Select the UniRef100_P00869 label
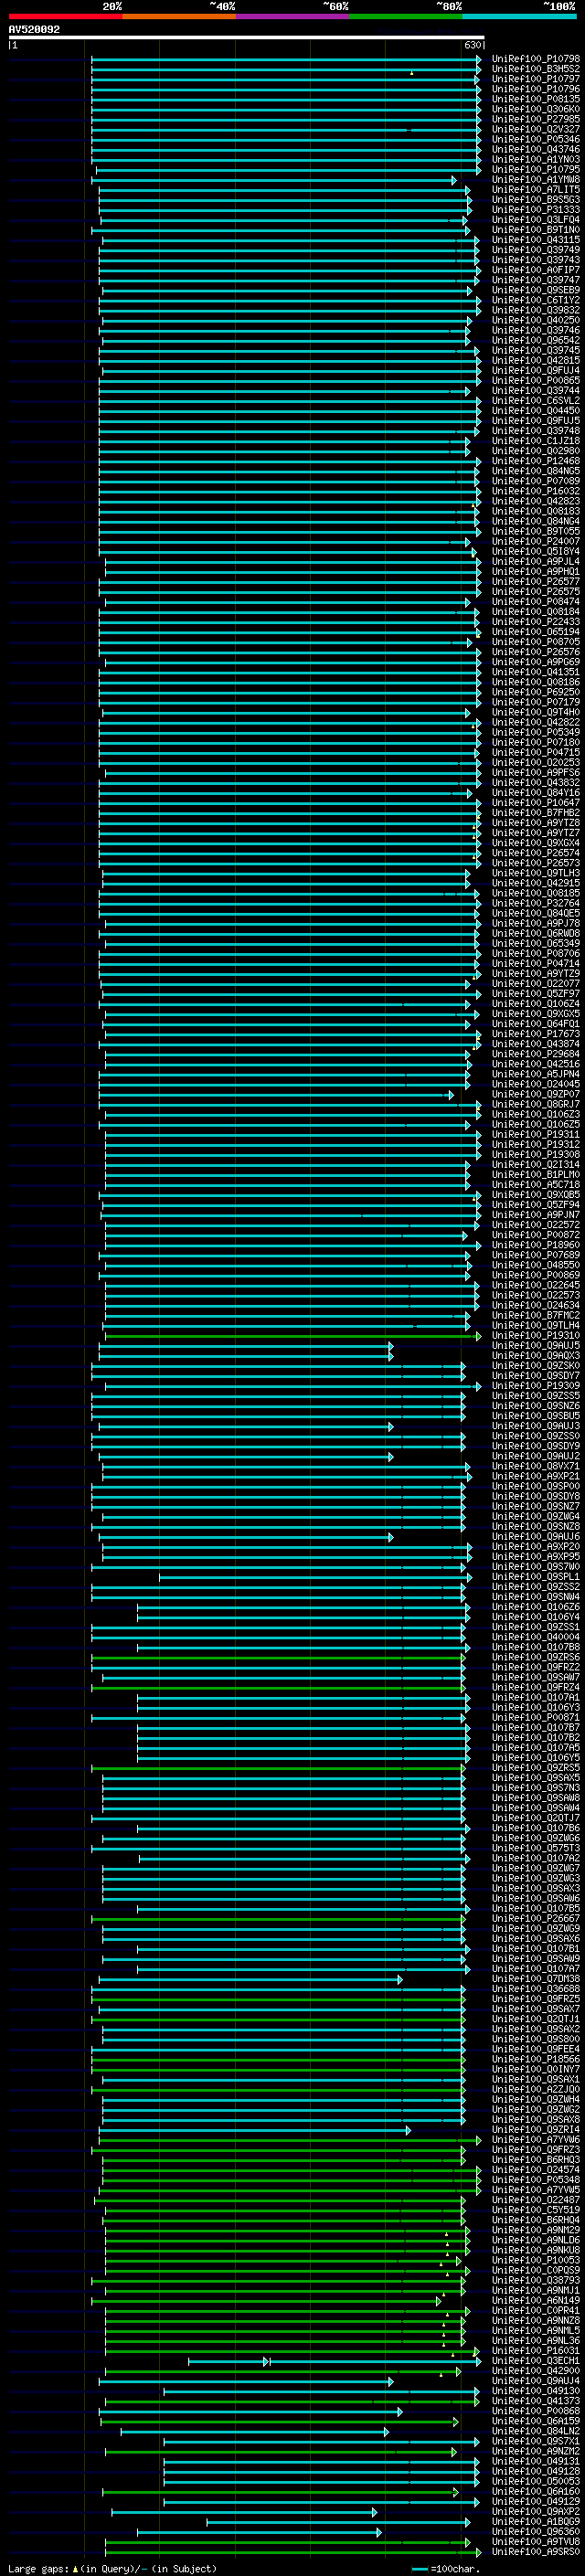 click(x=536, y=1275)
